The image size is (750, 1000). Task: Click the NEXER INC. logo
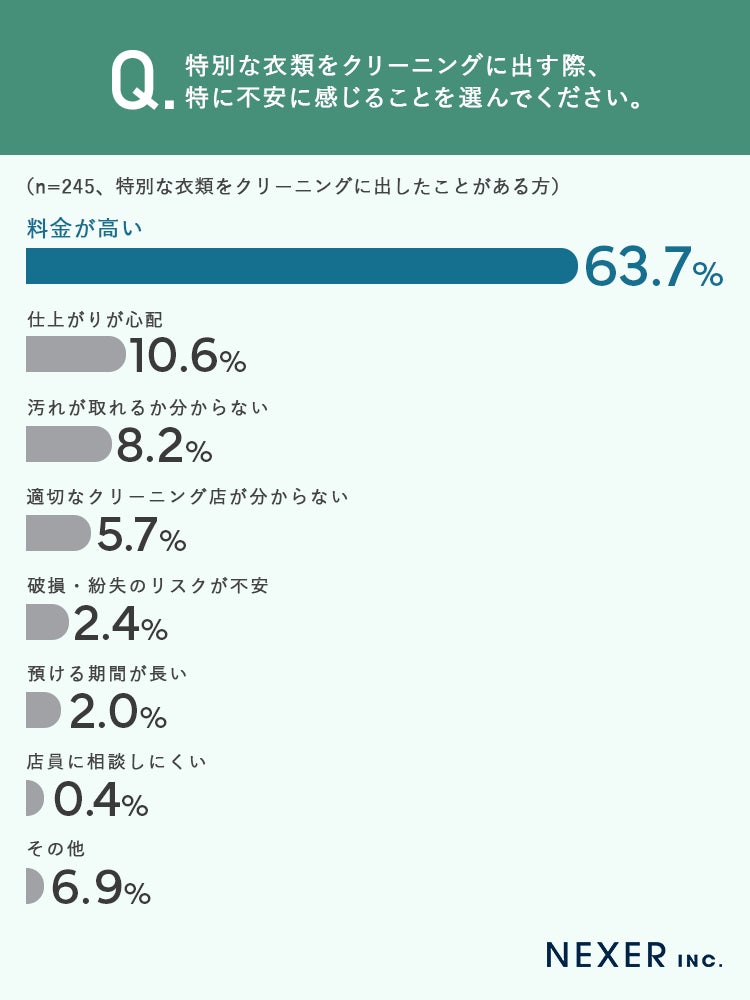click(634, 954)
